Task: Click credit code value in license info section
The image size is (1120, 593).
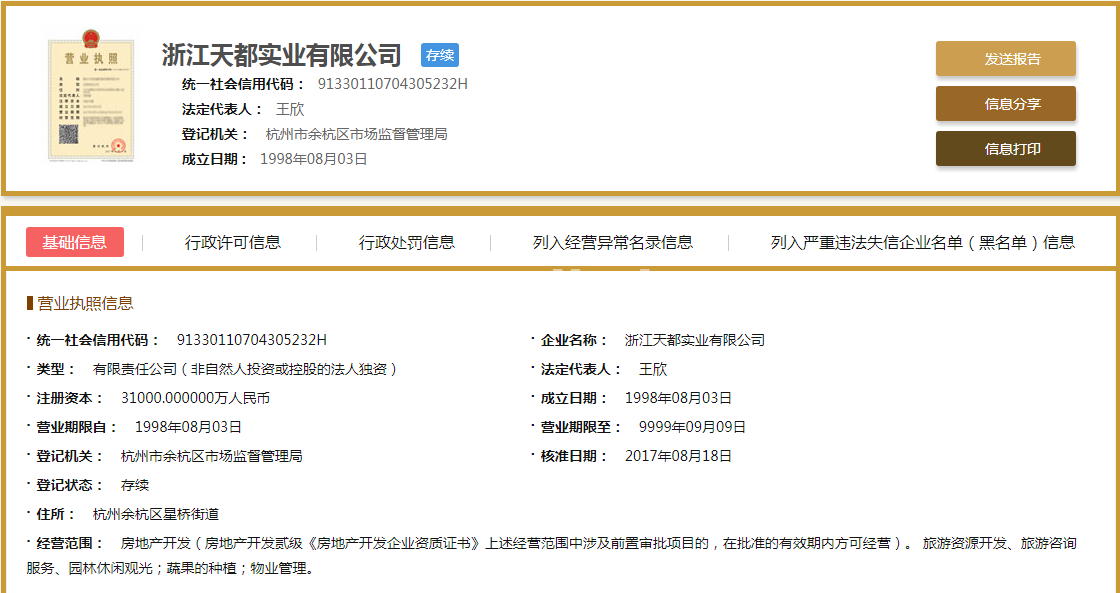Action: [x=251, y=340]
